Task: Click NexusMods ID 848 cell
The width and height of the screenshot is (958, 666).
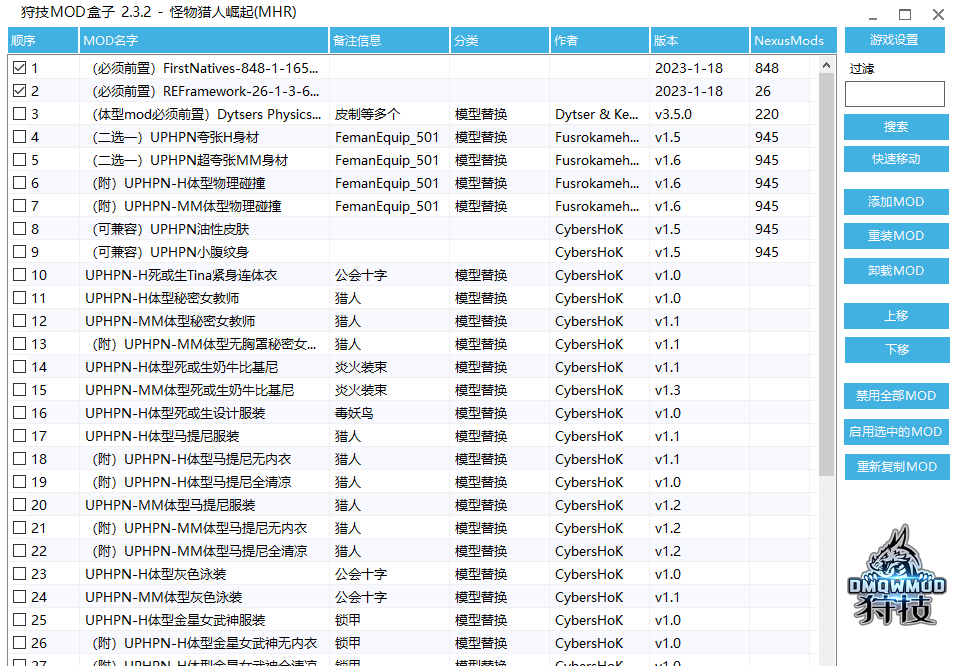Action: tap(767, 68)
